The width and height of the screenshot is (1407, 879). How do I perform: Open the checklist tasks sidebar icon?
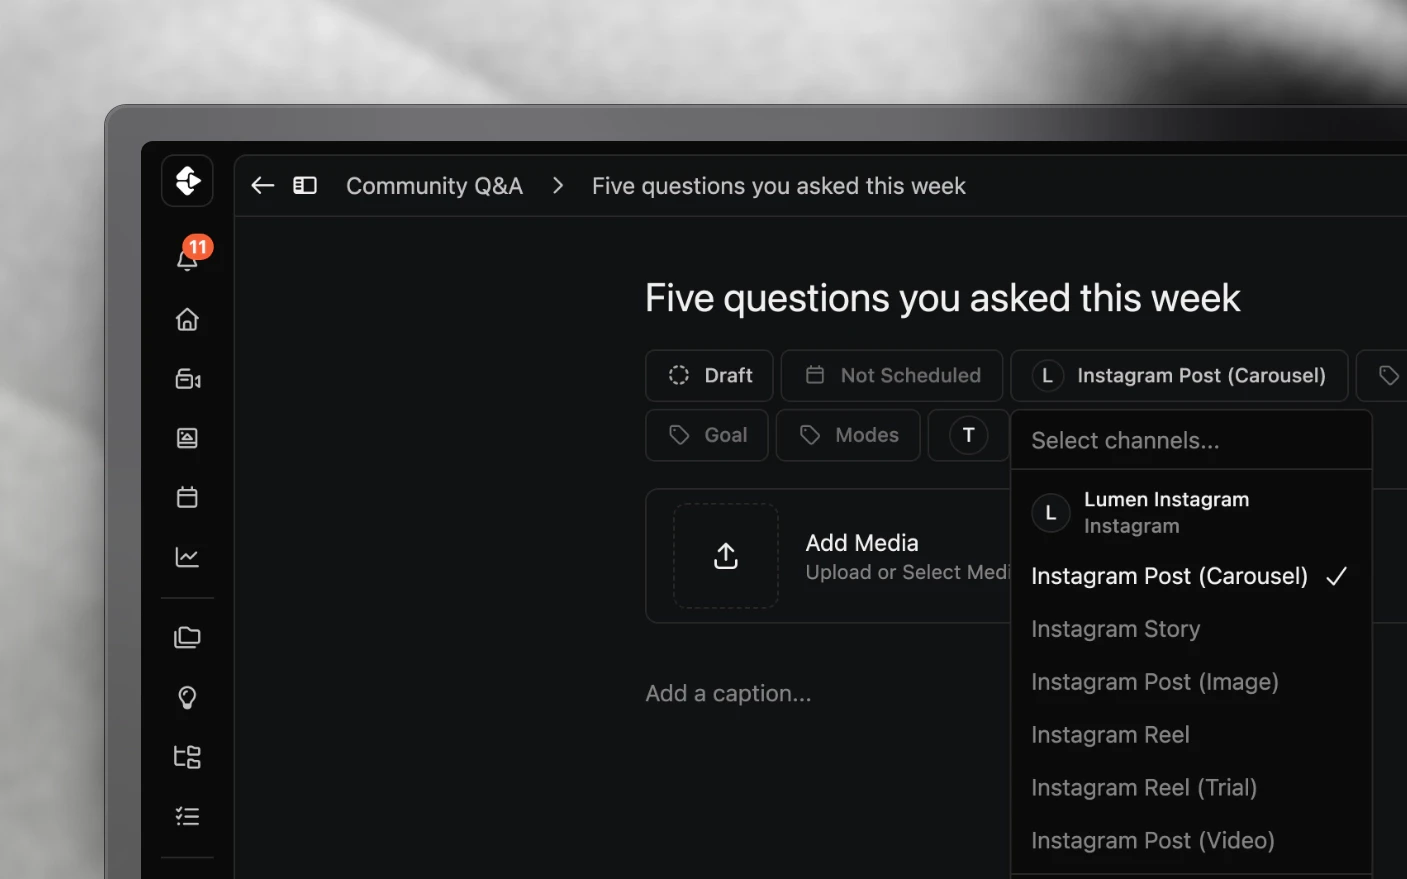coord(187,817)
